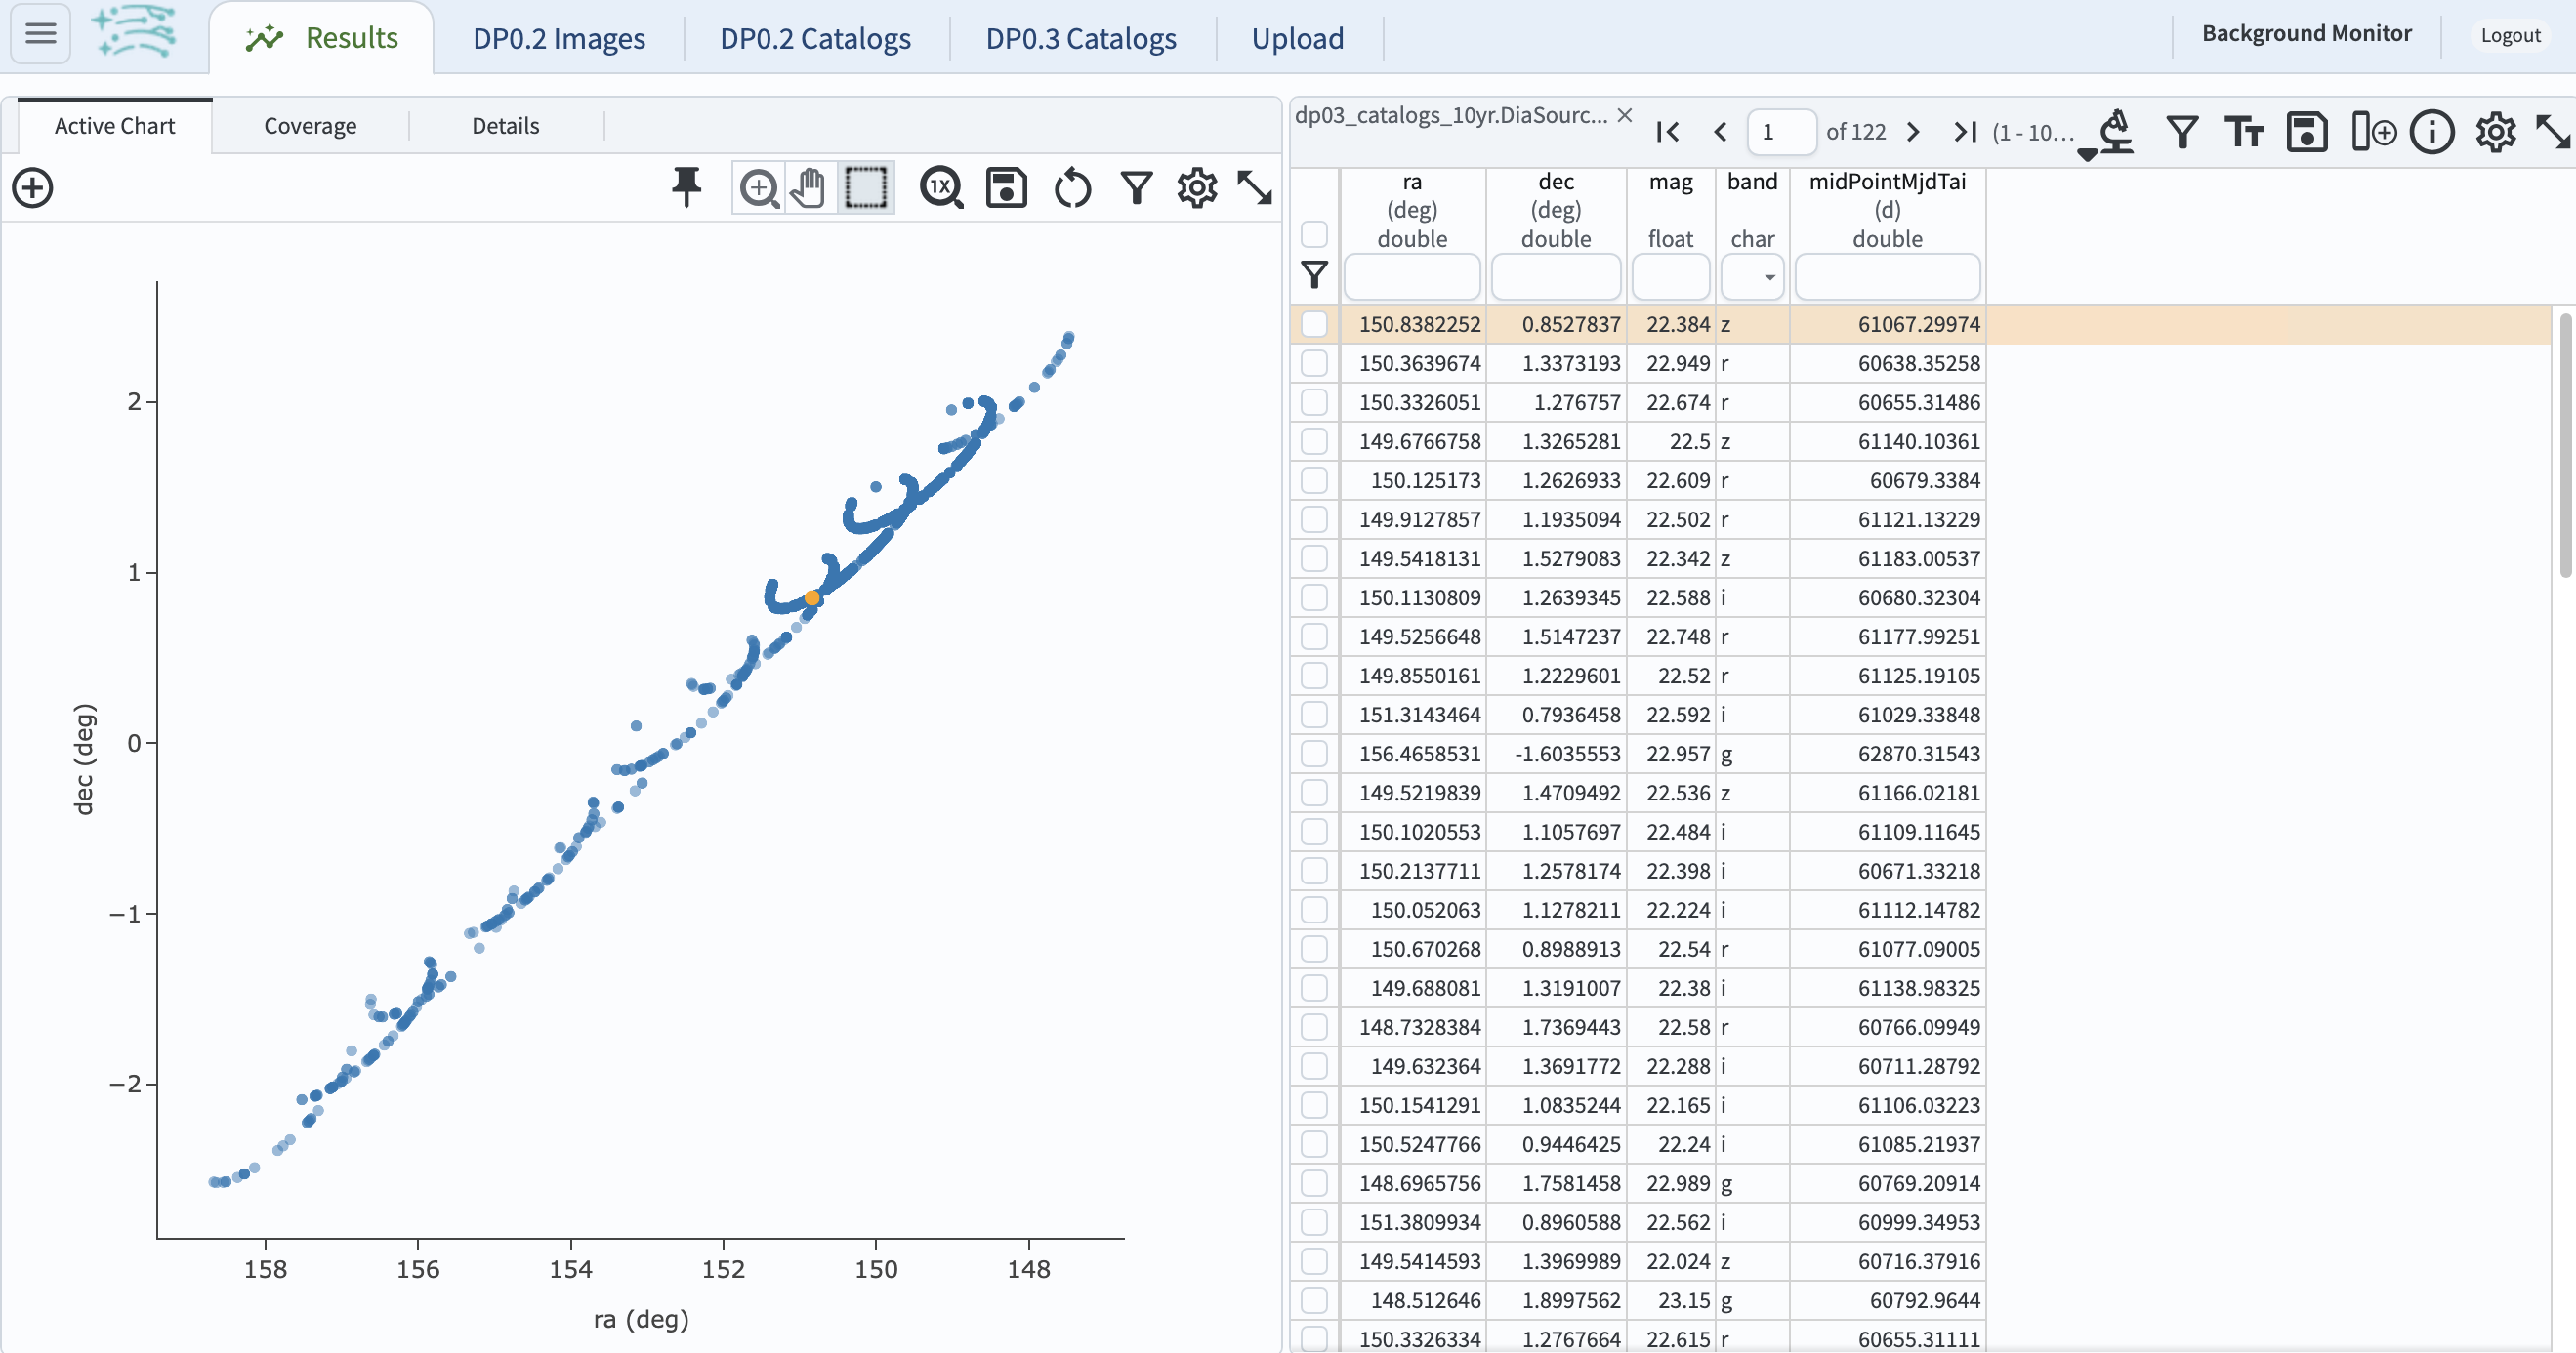This screenshot has height=1353, width=2576.
Task: Expand table panel to full view
Action: coord(2554,132)
